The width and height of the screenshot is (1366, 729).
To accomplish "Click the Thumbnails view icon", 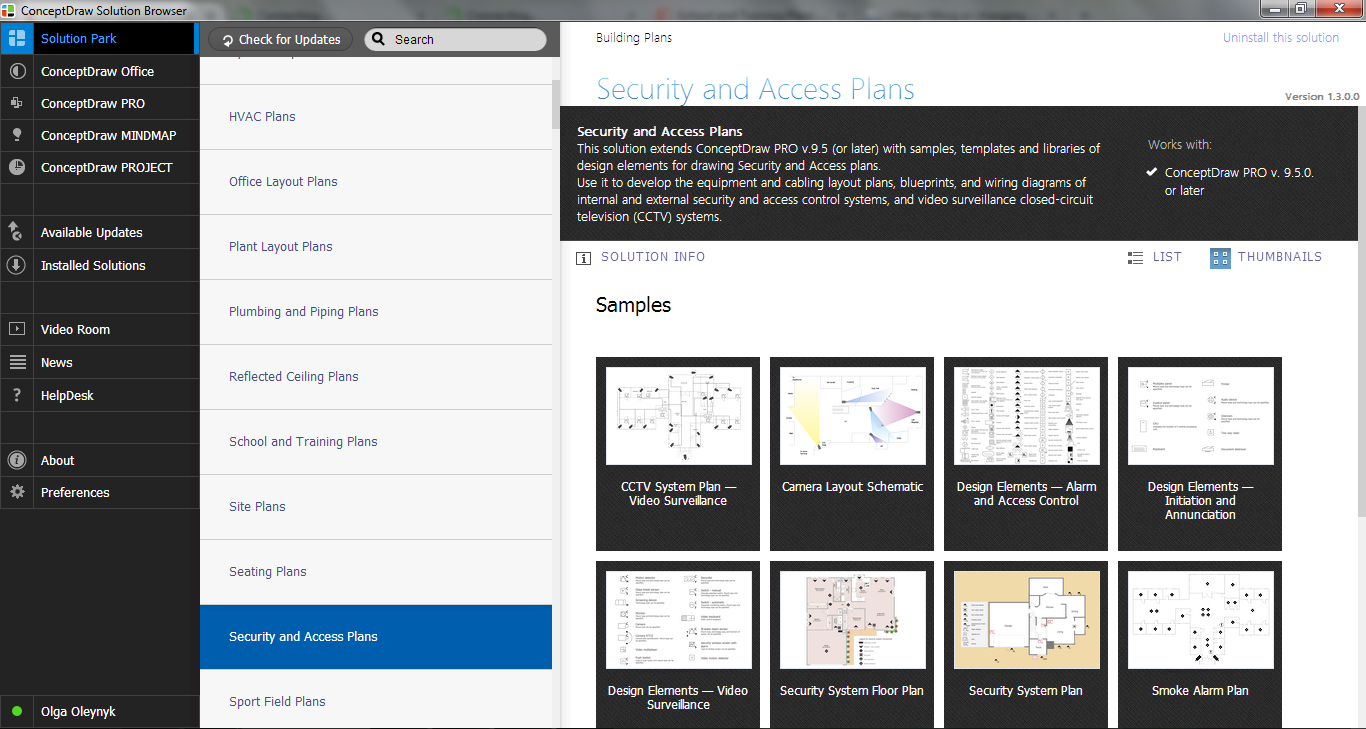I will [1220, 258].
